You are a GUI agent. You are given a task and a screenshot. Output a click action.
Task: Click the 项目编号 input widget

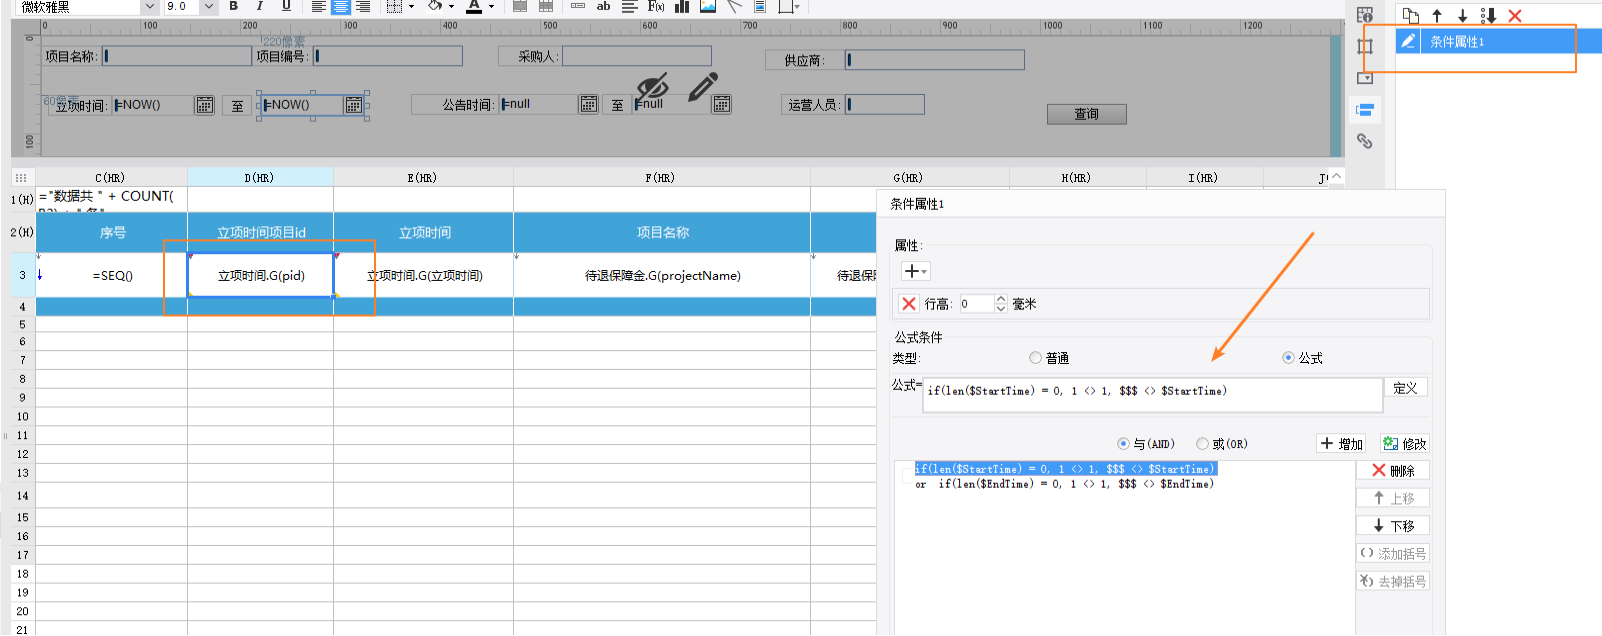coord(388,56)
